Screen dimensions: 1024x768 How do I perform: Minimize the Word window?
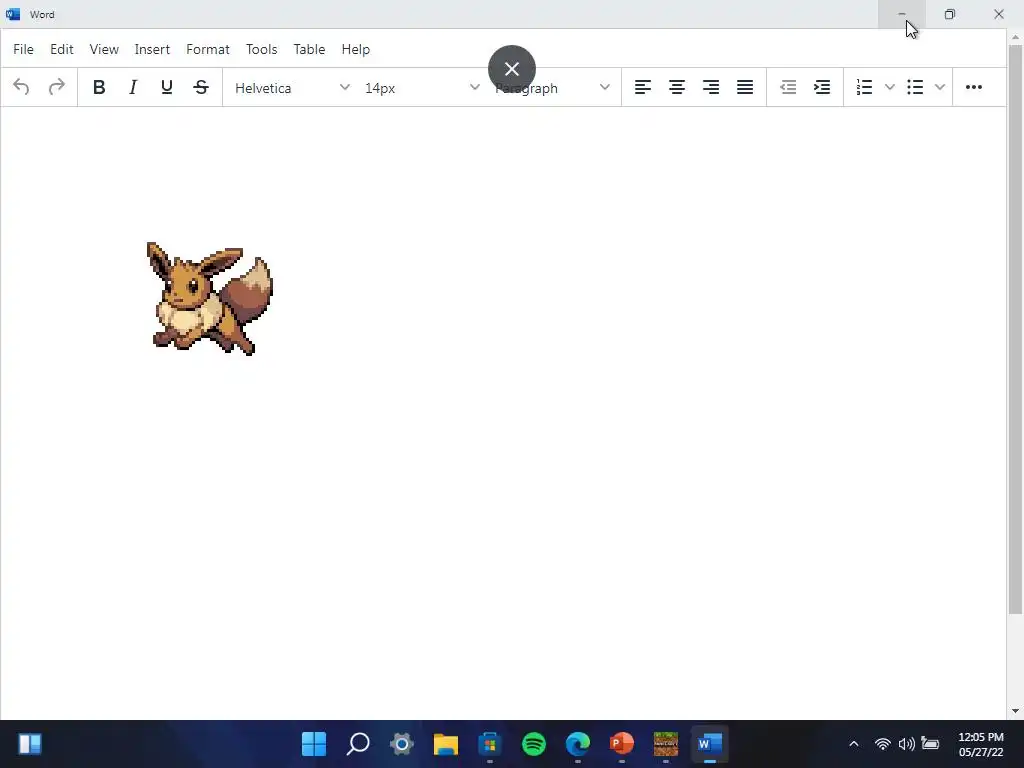point(902,14)
